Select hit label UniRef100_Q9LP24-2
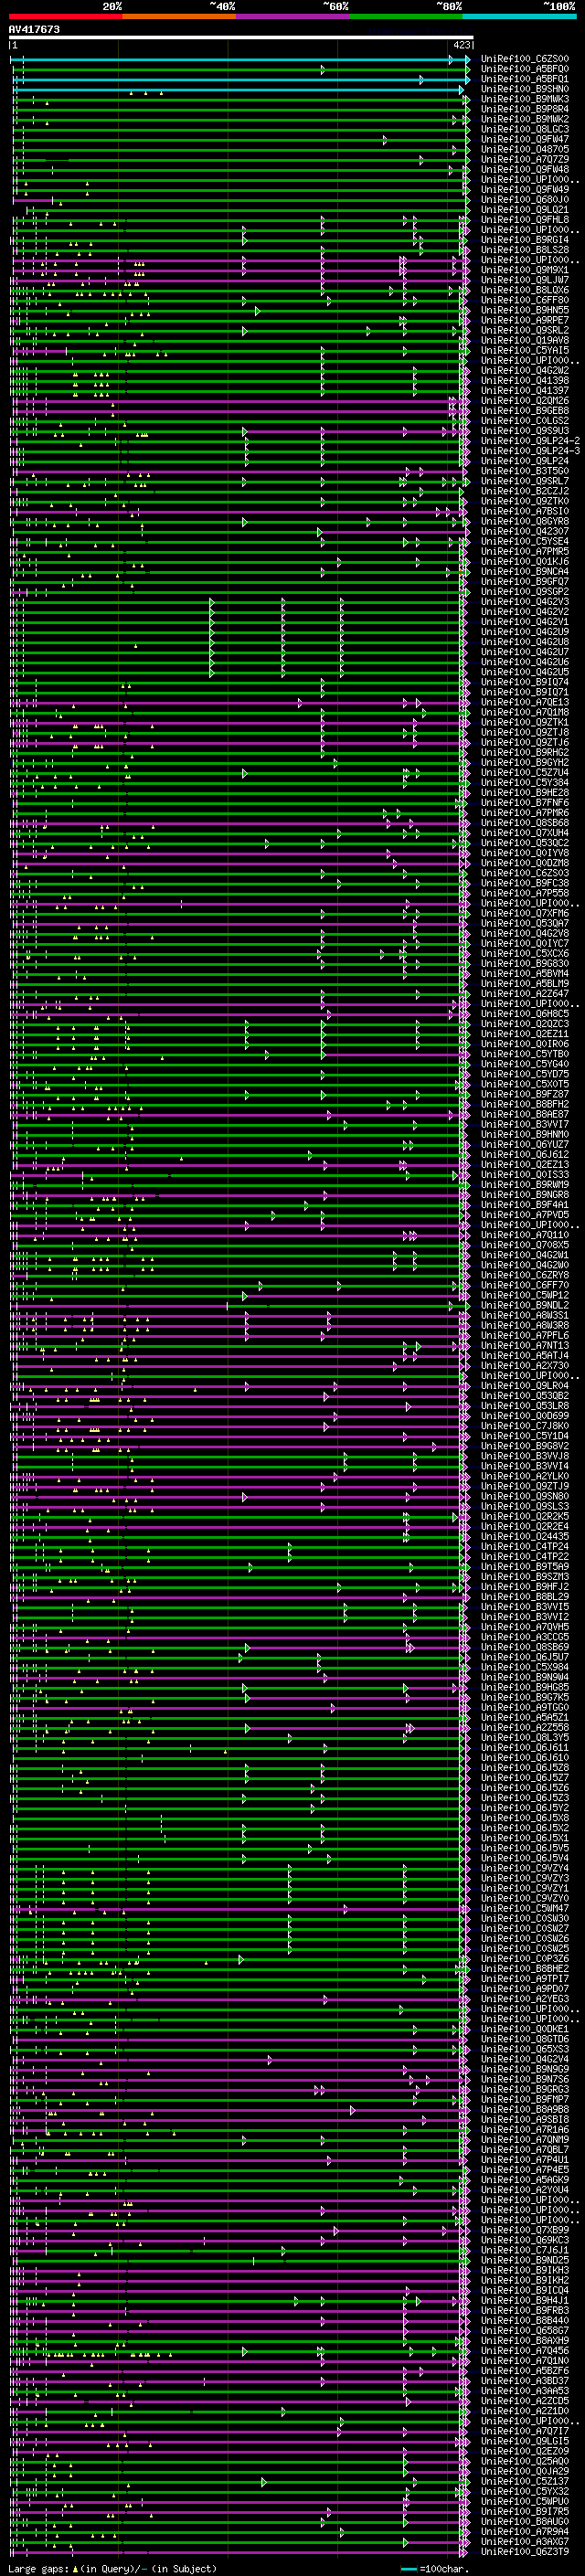585x2576 pixels. tap(530, 441)
